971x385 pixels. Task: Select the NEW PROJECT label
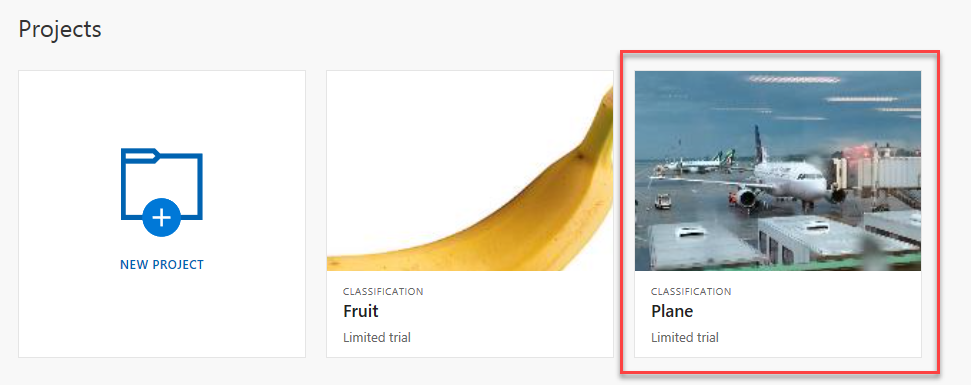(162, 265)
